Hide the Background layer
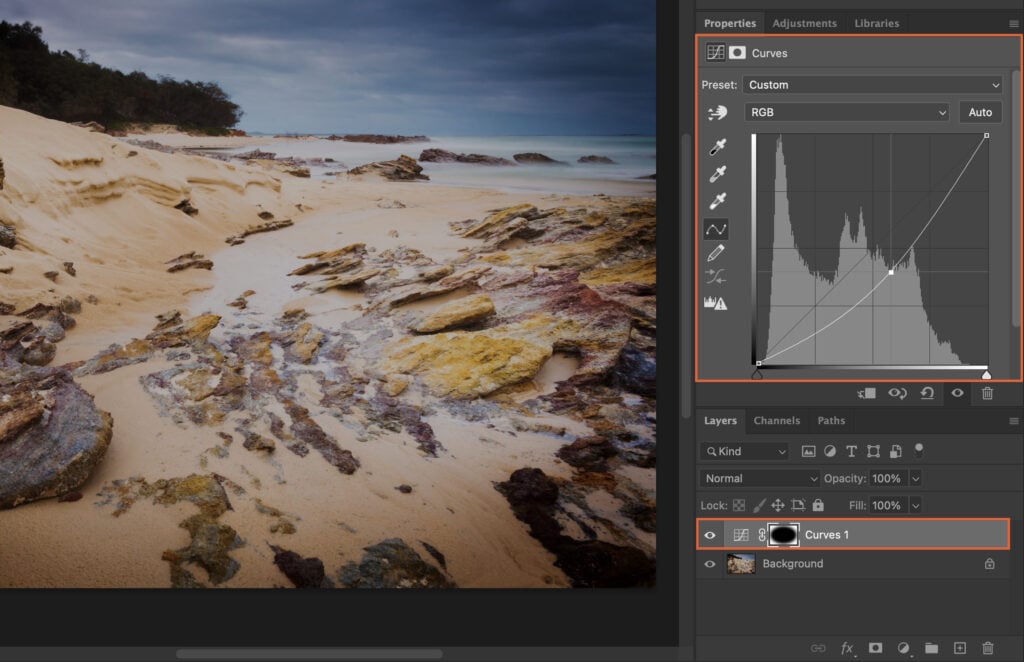This screenshot has width=1024, height=662. [x=709, y=563]
